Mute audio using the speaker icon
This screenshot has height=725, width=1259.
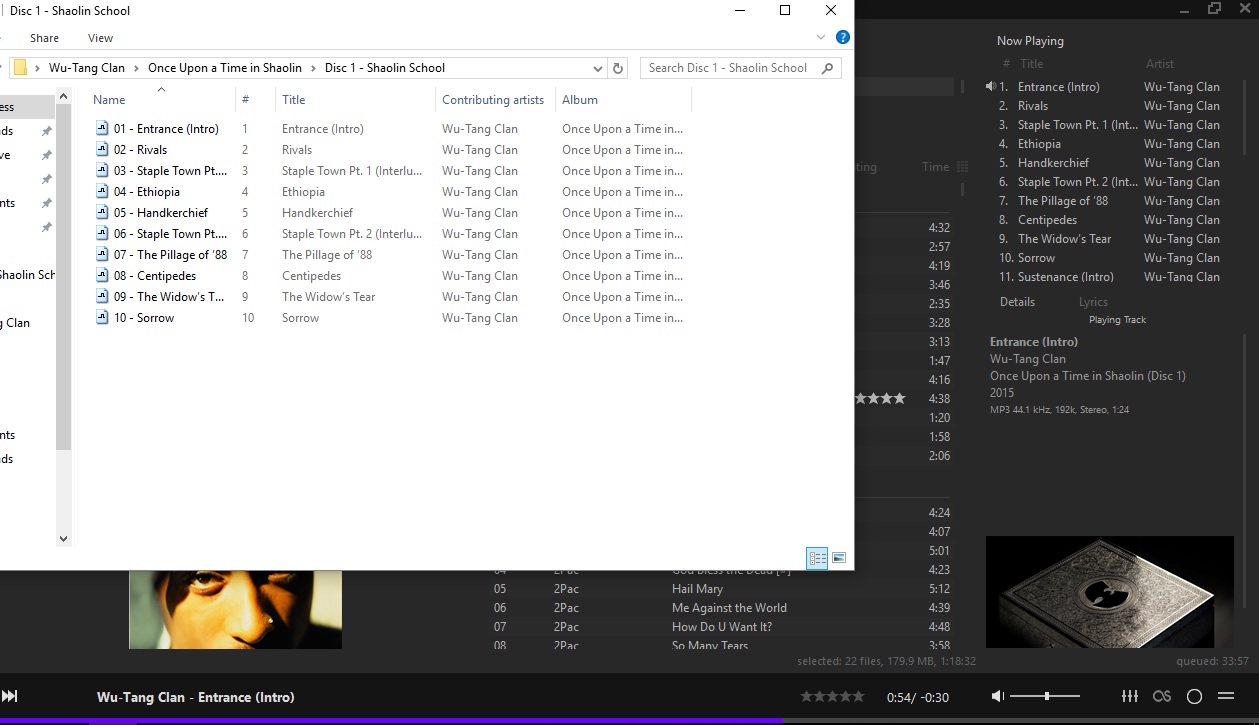coord(998,696)
